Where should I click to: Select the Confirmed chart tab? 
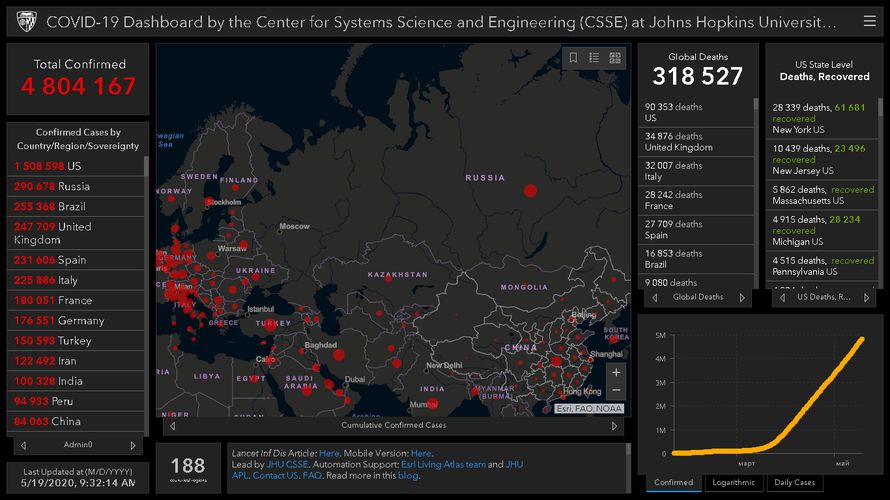[673, 483]
